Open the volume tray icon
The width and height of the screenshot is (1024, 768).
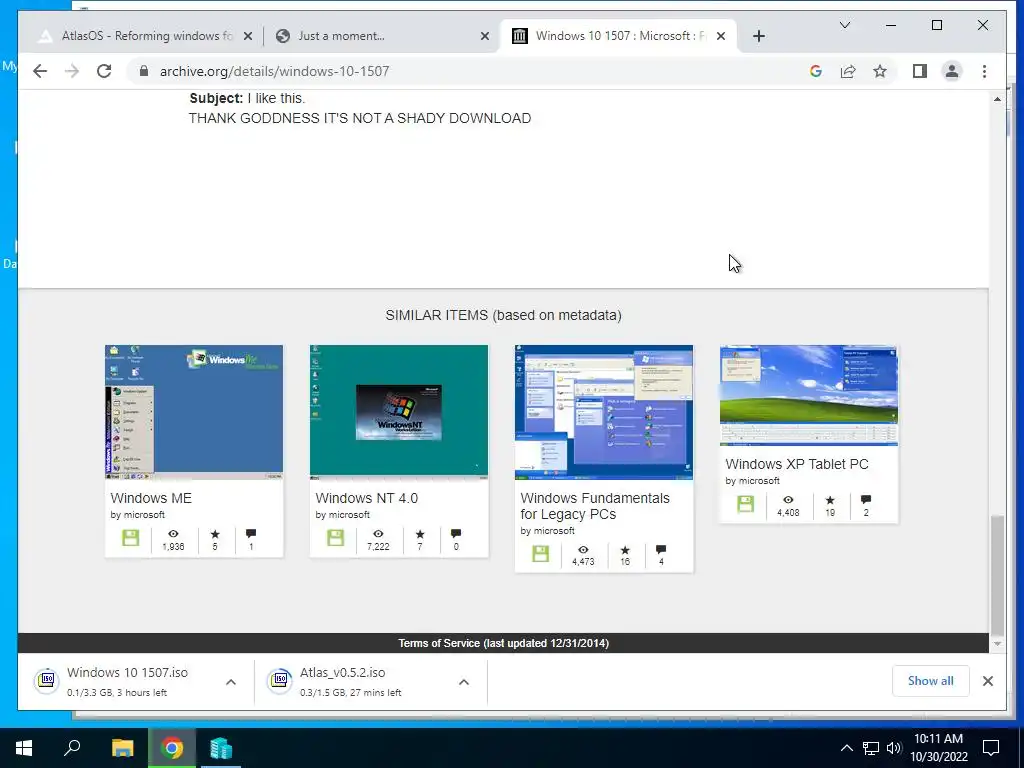[x=894, y=748]
